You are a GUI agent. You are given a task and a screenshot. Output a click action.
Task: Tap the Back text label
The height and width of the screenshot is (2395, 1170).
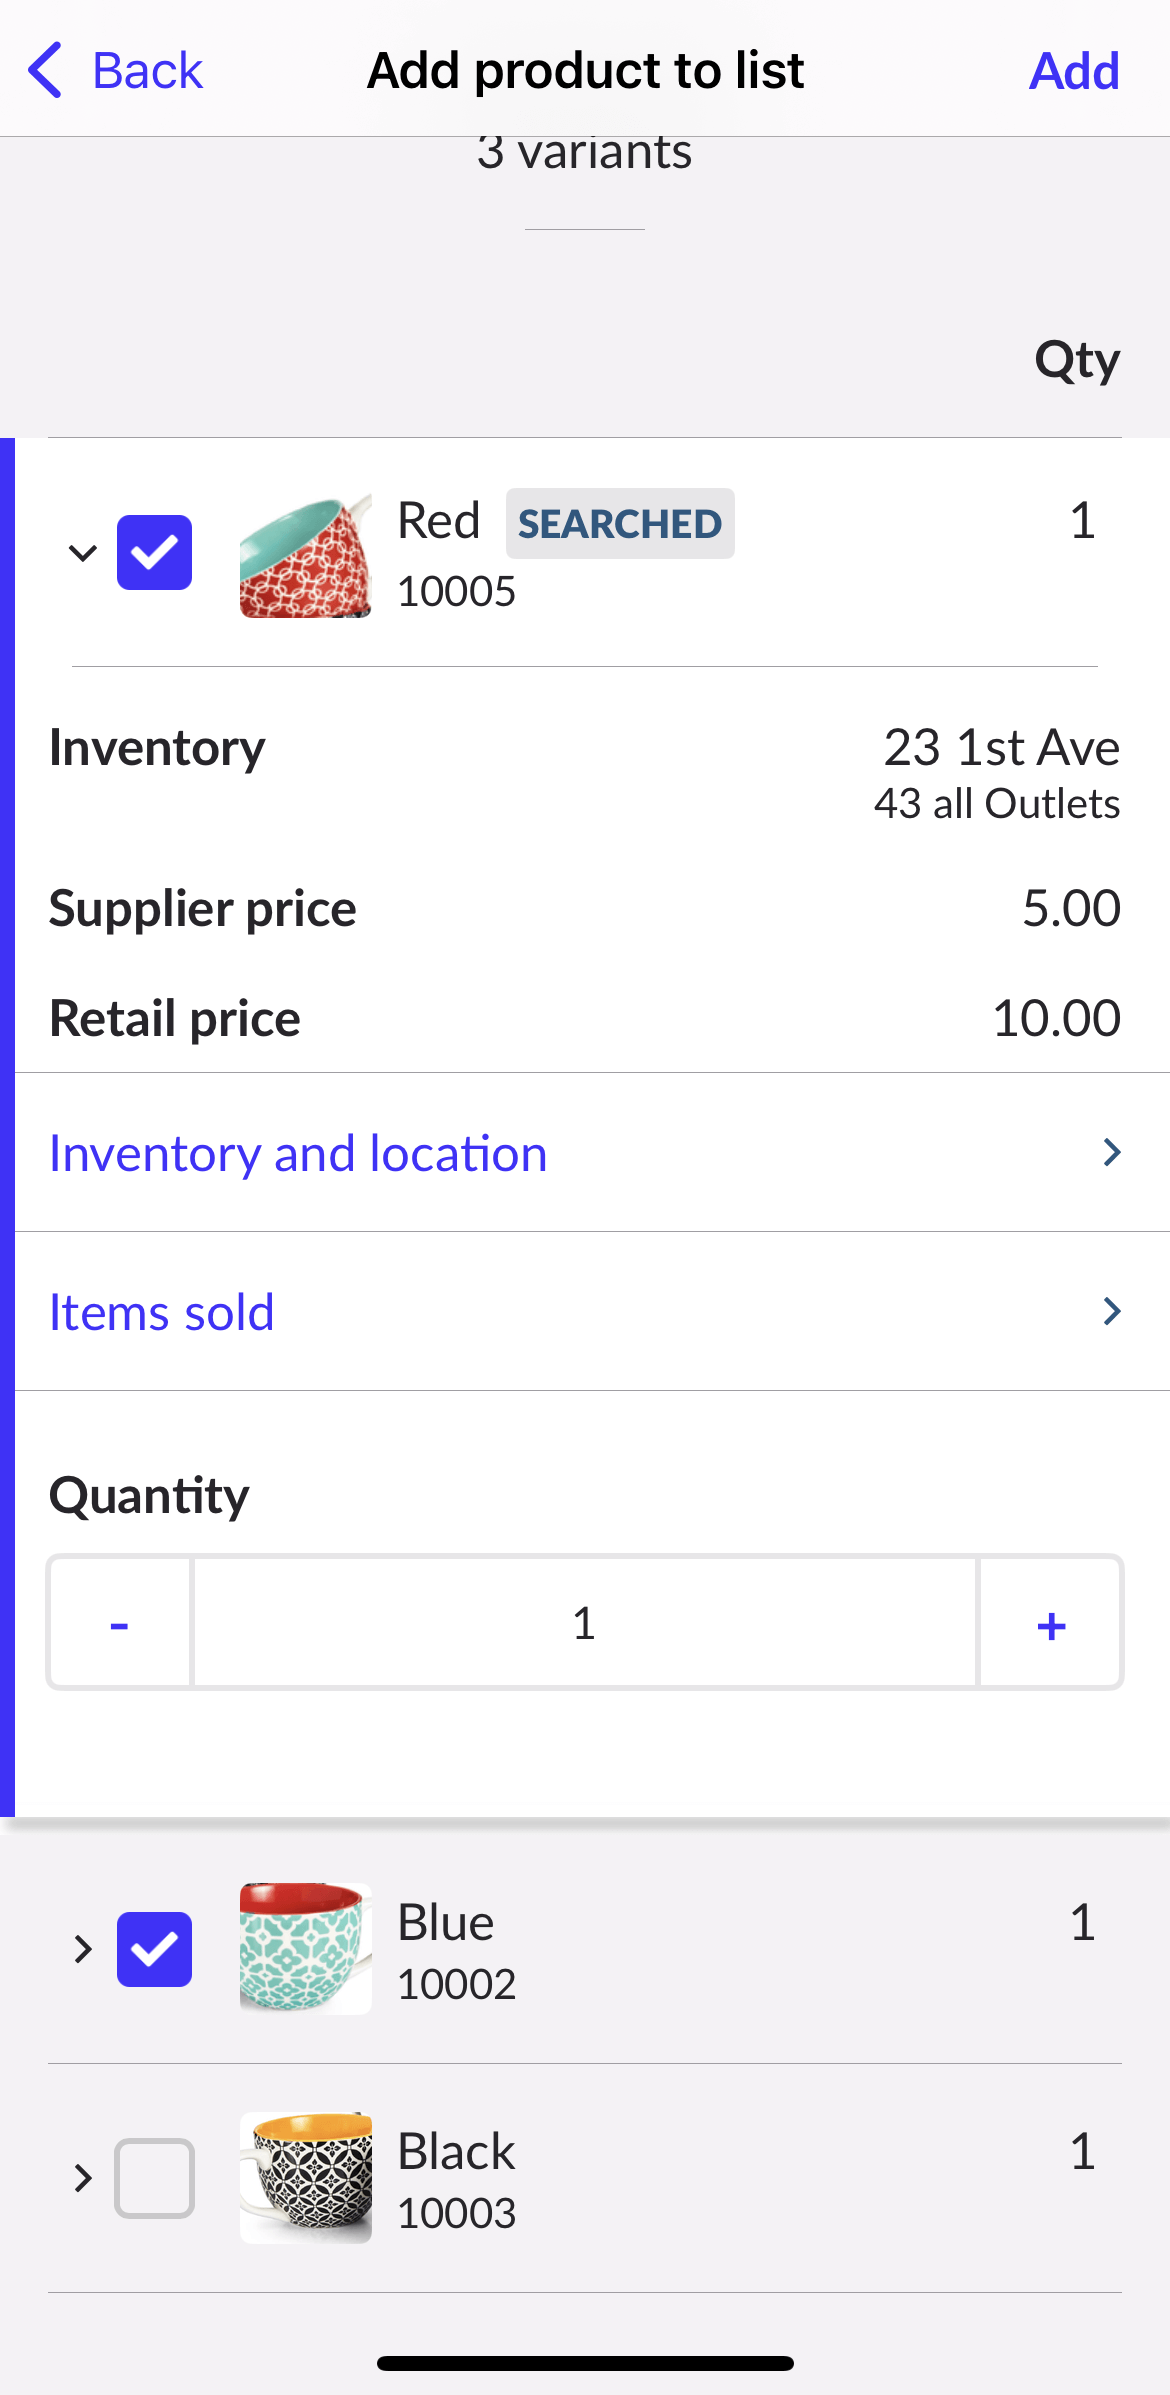pos(148,71)
